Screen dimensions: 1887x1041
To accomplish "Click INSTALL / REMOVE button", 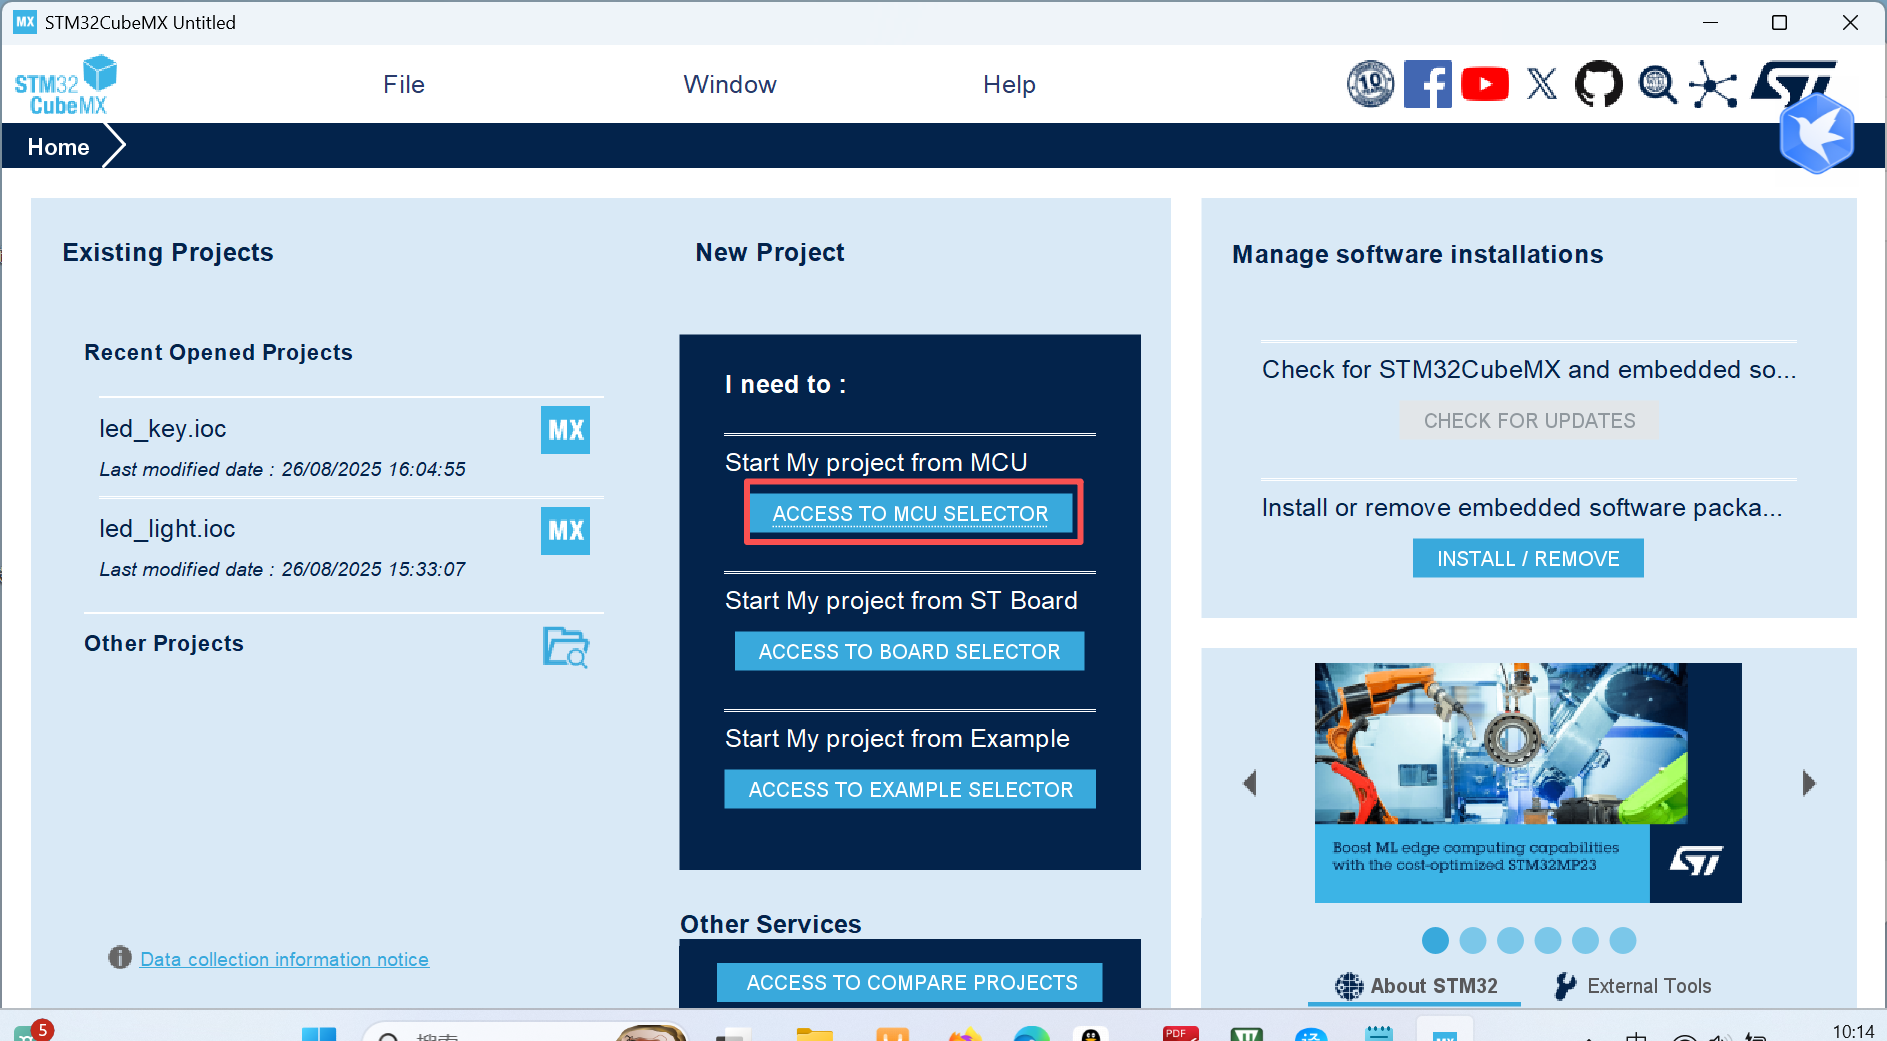I will 1528,558.
